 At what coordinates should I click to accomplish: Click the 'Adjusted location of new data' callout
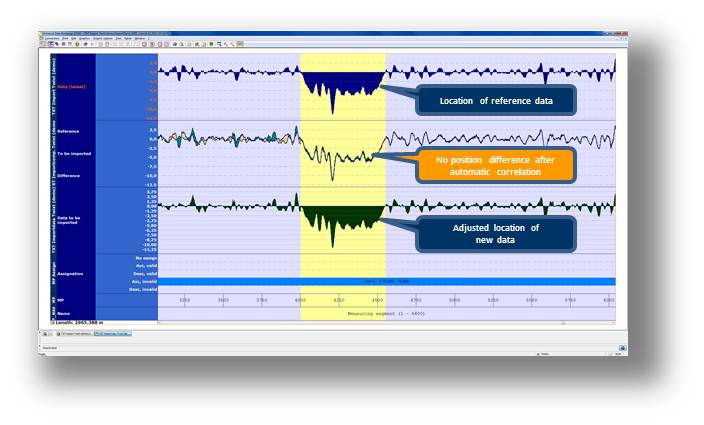pyautogui.click(x=494, y=235)
